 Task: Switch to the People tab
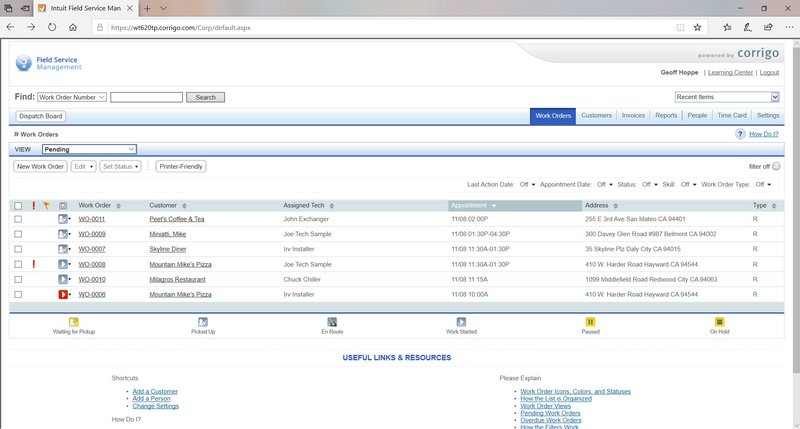(x=697, y=115)
